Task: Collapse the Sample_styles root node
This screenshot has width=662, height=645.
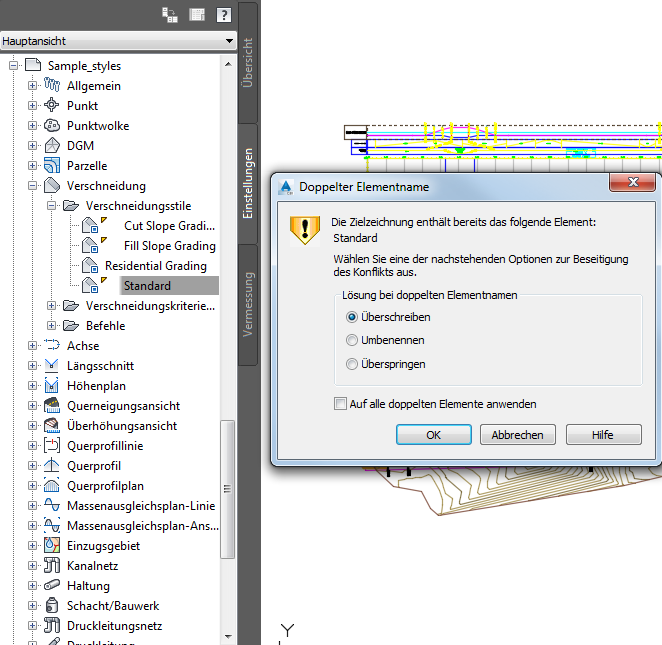Action: click(x=14, y=65)
